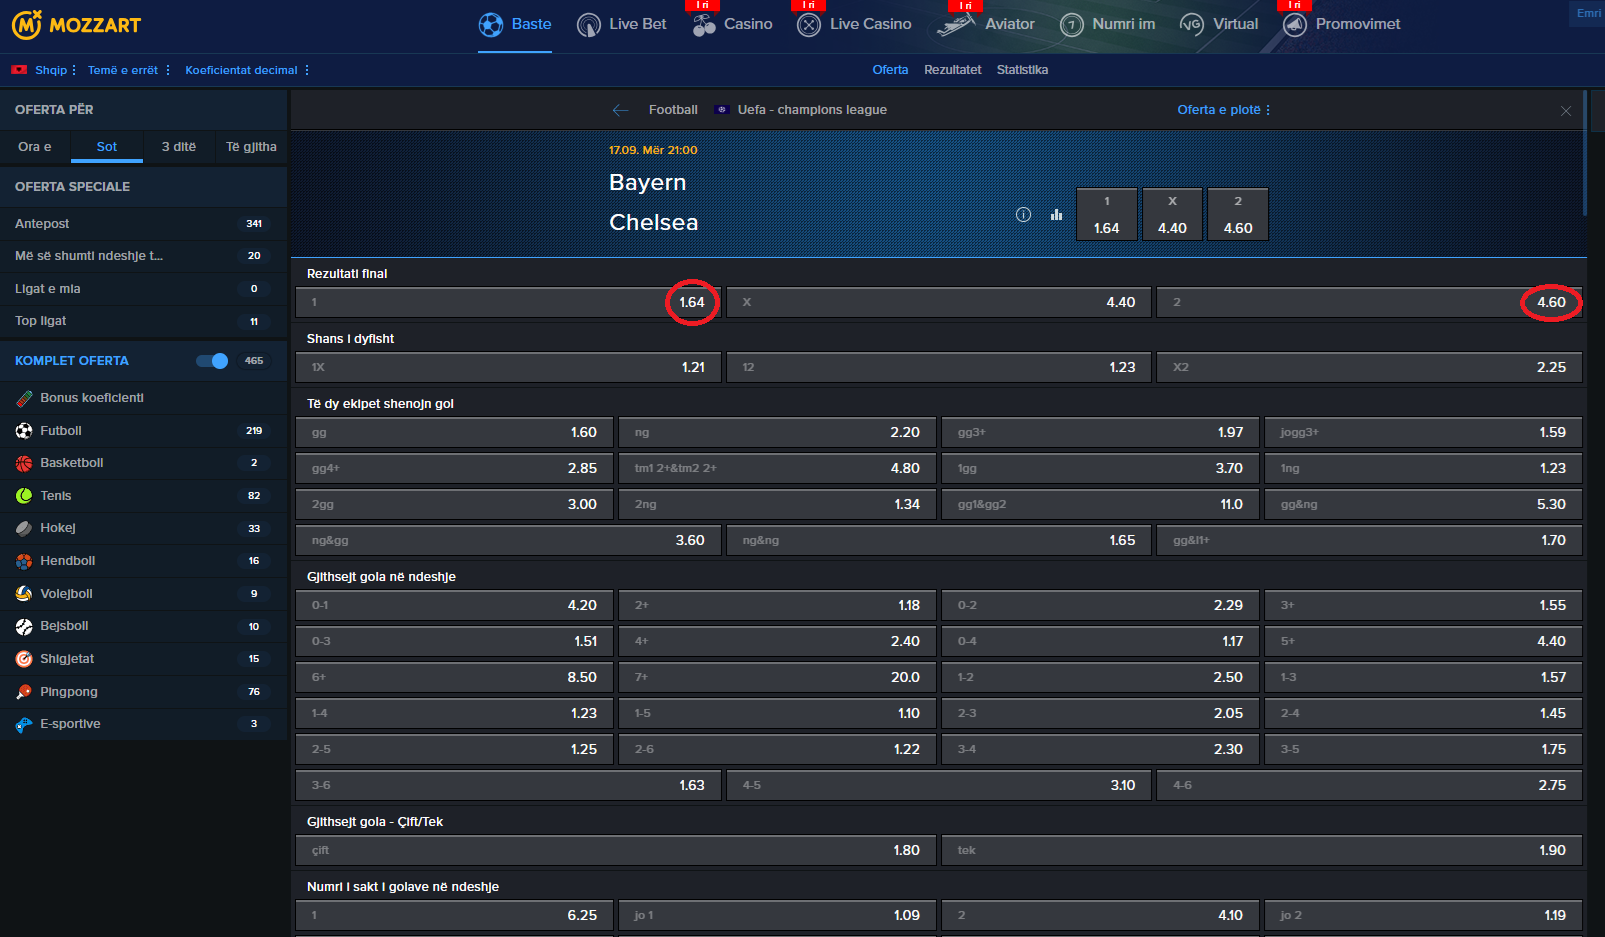Click the E-sportive gamepad icon

(24, 724)
